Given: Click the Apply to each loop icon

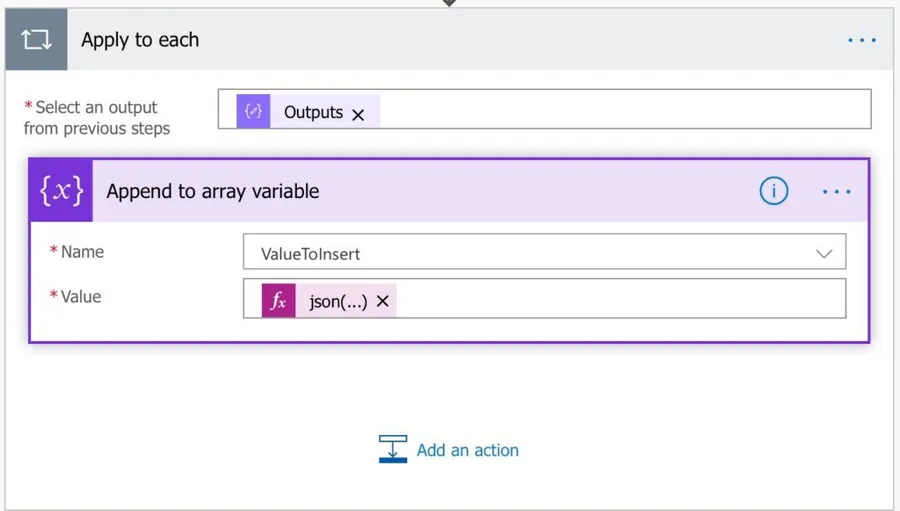Looking at the screenshot, I should 36,40.
